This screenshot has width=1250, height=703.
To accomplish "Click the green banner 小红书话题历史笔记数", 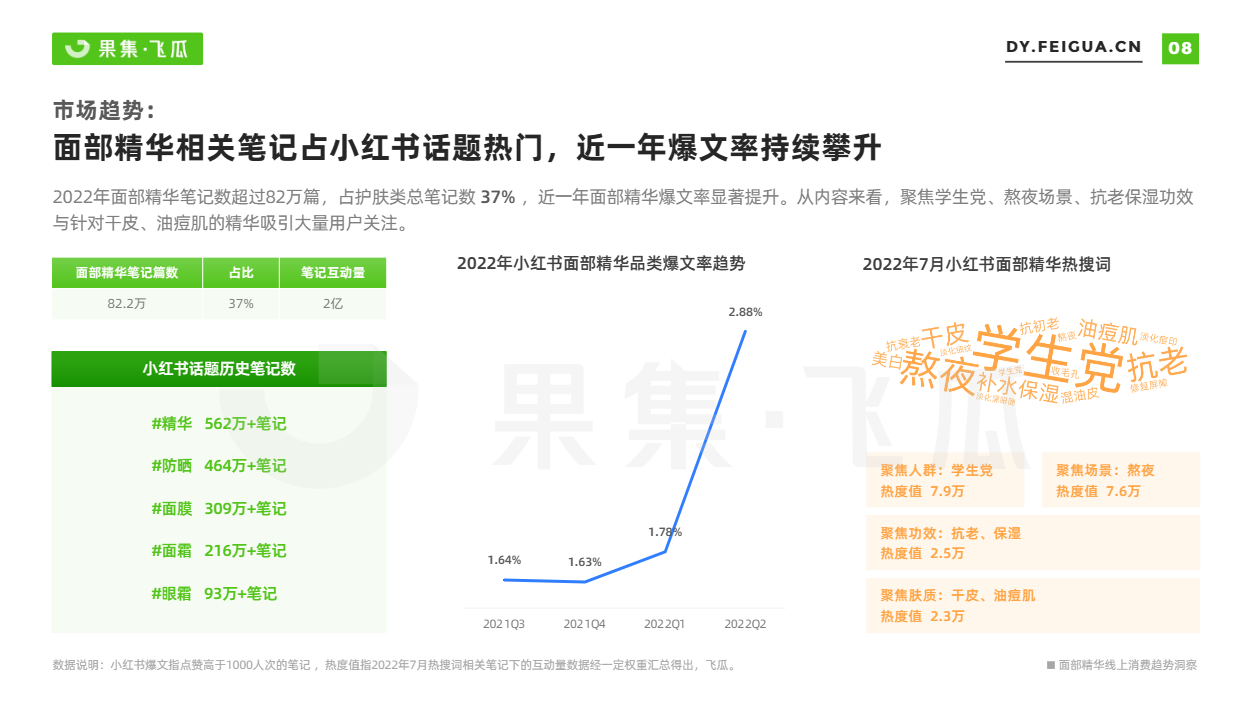I will (x=219, y=369).
